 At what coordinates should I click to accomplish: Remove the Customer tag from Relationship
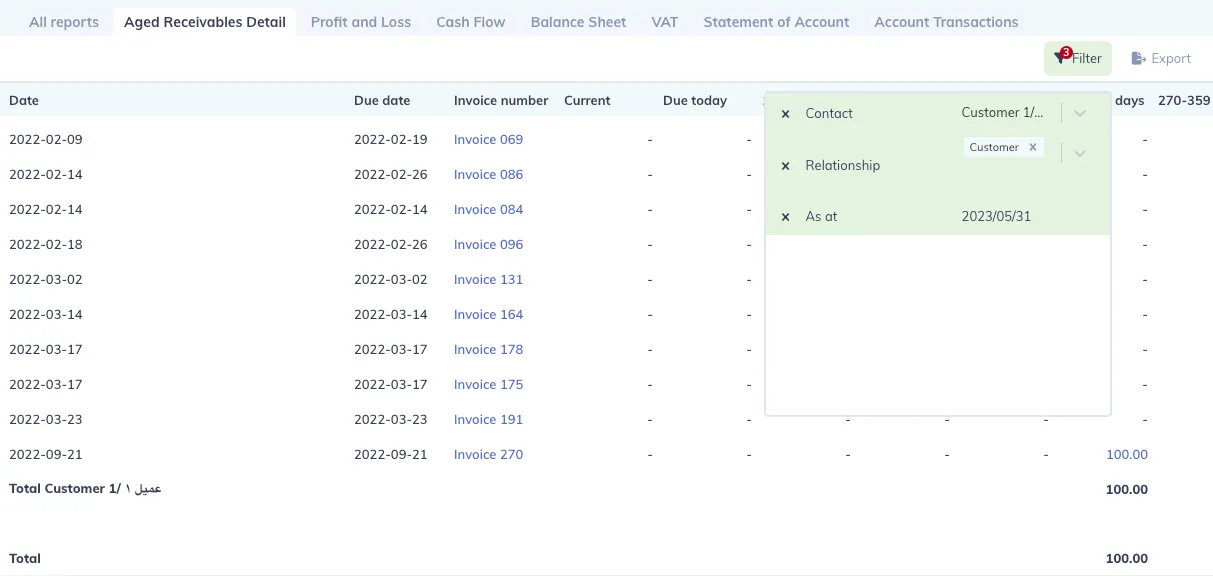pos(1033,147)
